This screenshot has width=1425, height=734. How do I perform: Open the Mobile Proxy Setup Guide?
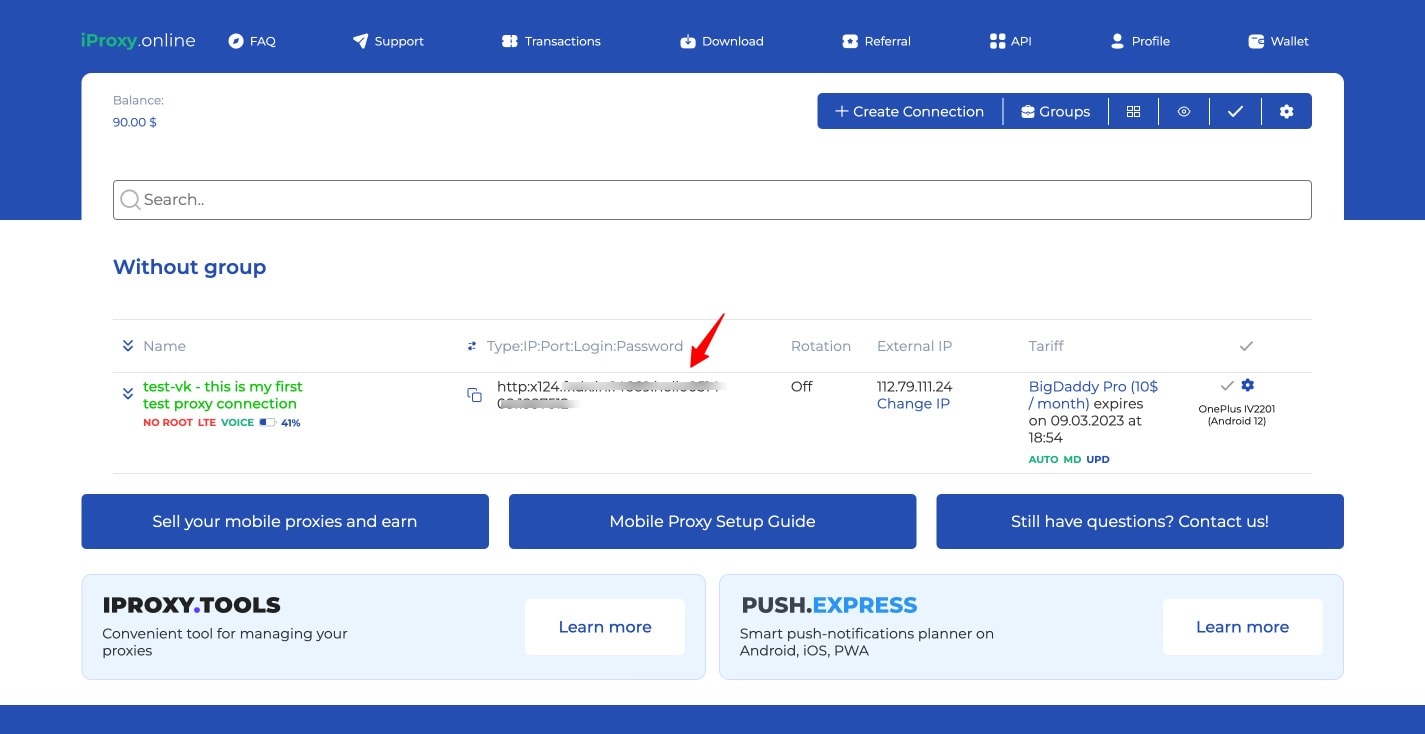click(712, 521)
